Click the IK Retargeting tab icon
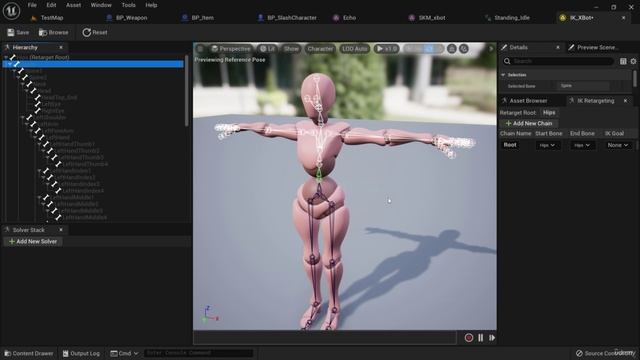Image resolution: width=640 pixels, height=360 pixels. [x=571, y=100]
